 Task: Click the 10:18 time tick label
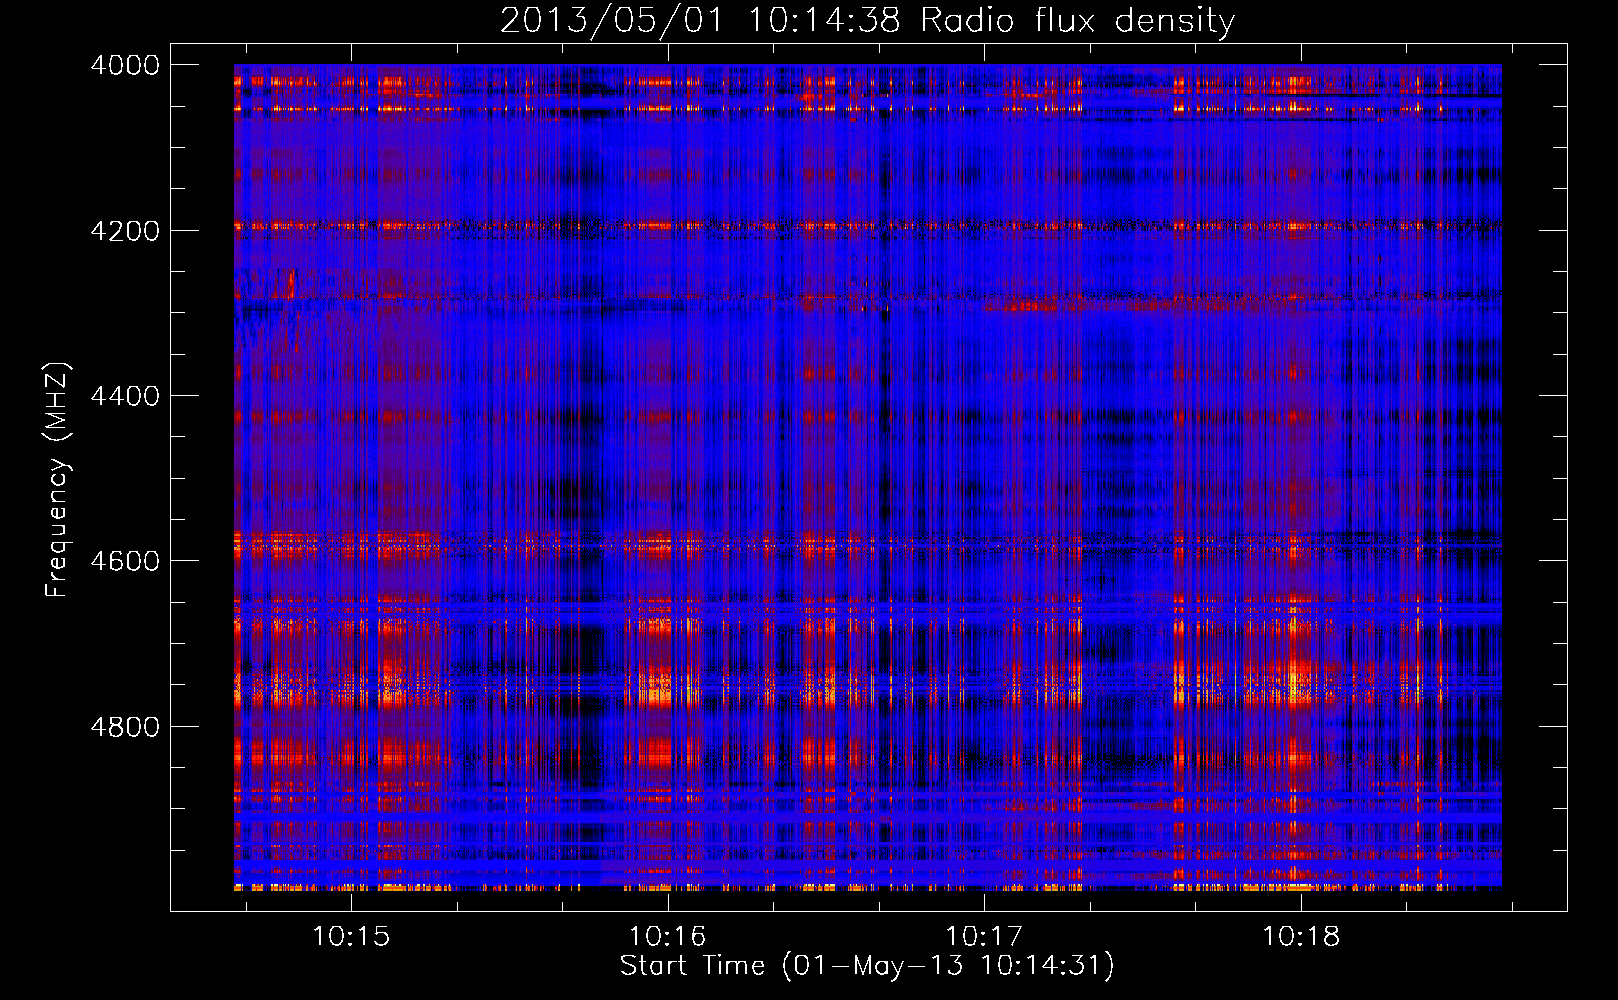click(x=1301, y=936)
